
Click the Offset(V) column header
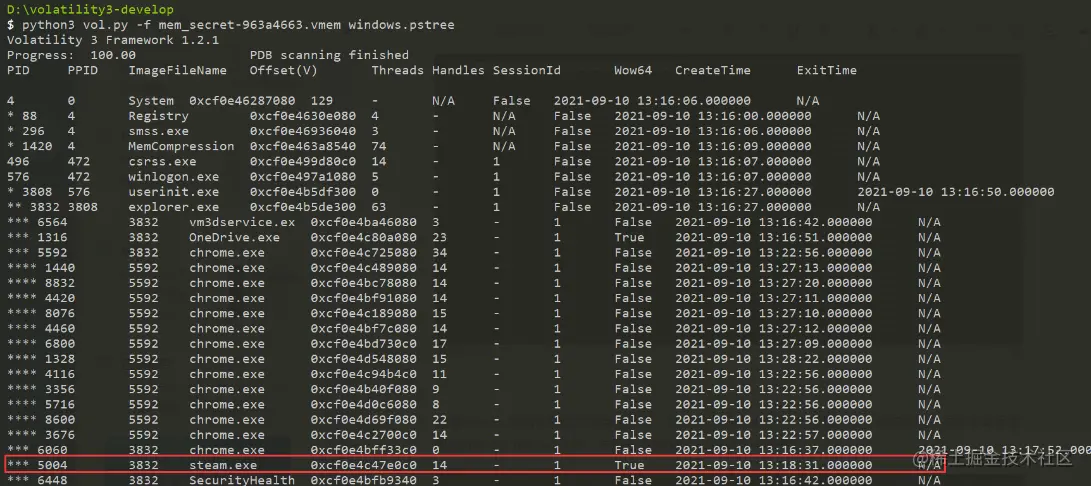283,70
